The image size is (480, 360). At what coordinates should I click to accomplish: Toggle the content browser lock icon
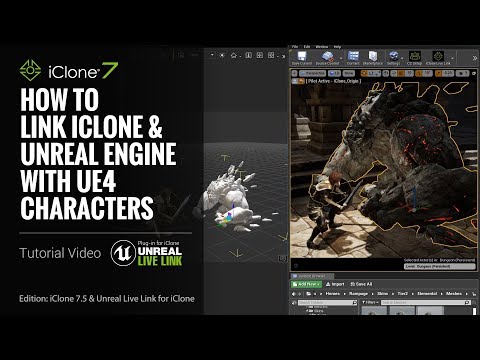click(x=474, y=294)
